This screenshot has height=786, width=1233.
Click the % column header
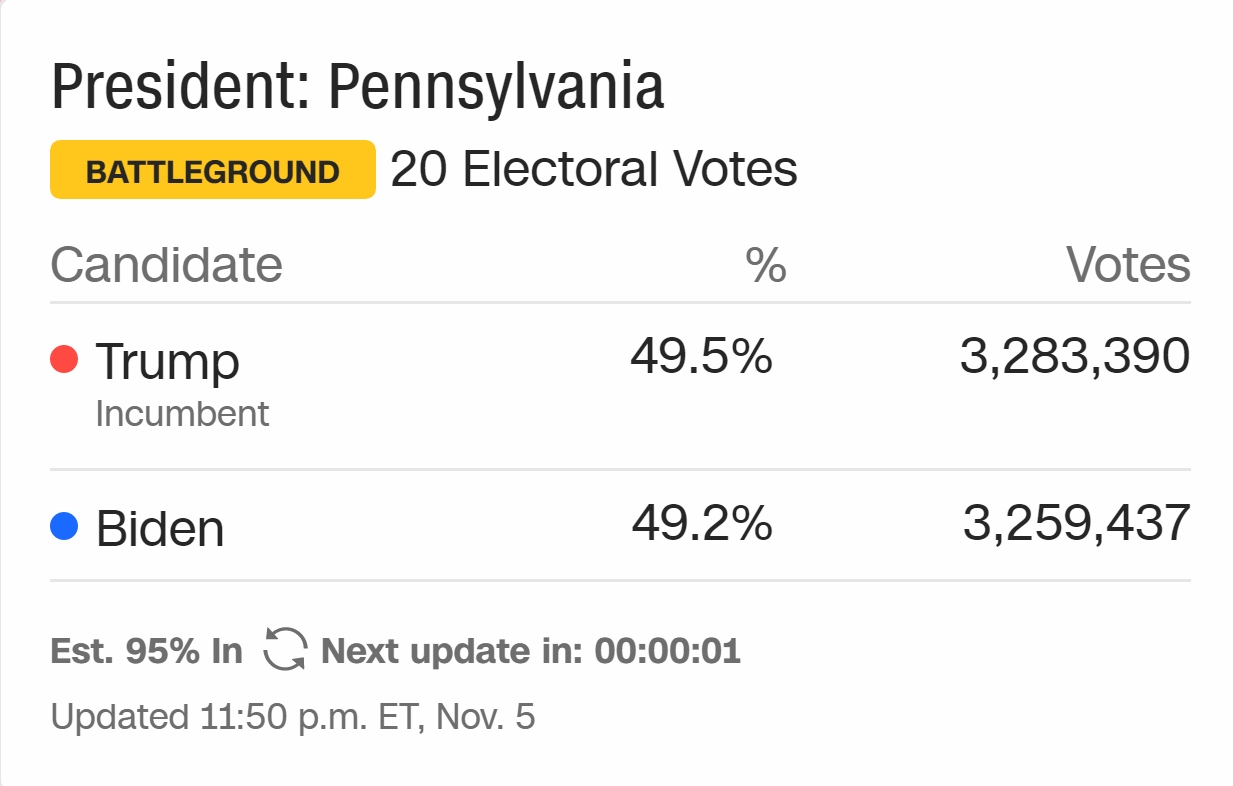(767, 265)
